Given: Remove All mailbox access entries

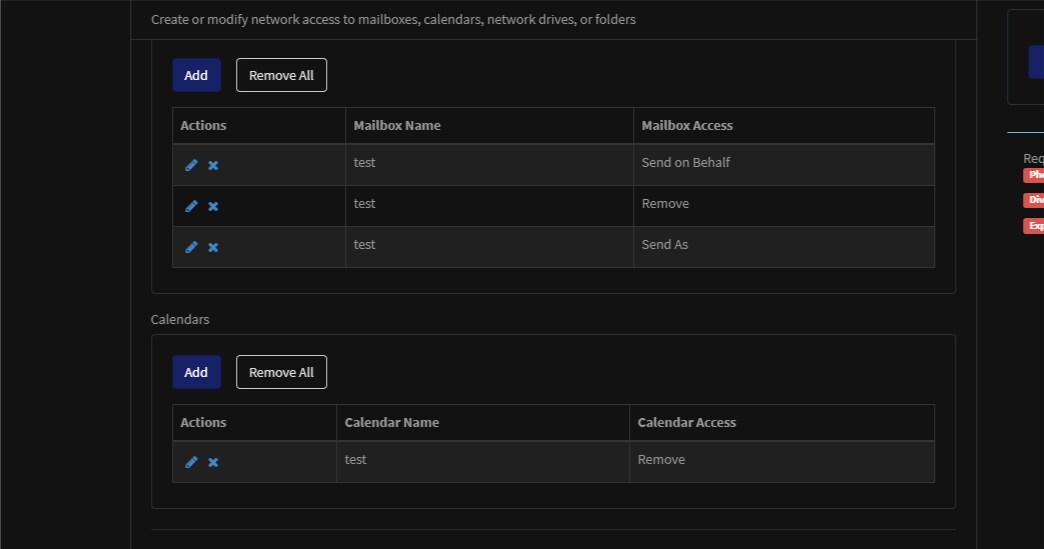Looking at the screenshot, I should [x=281, y=75].
